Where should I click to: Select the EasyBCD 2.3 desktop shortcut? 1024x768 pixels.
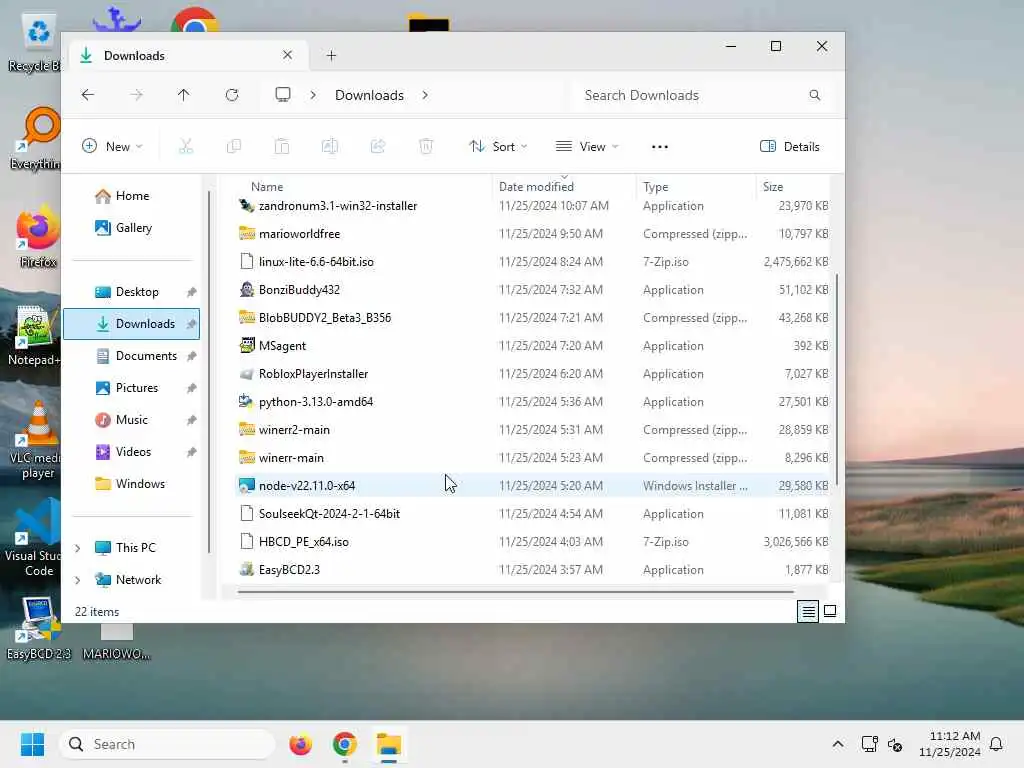[38, 628]
